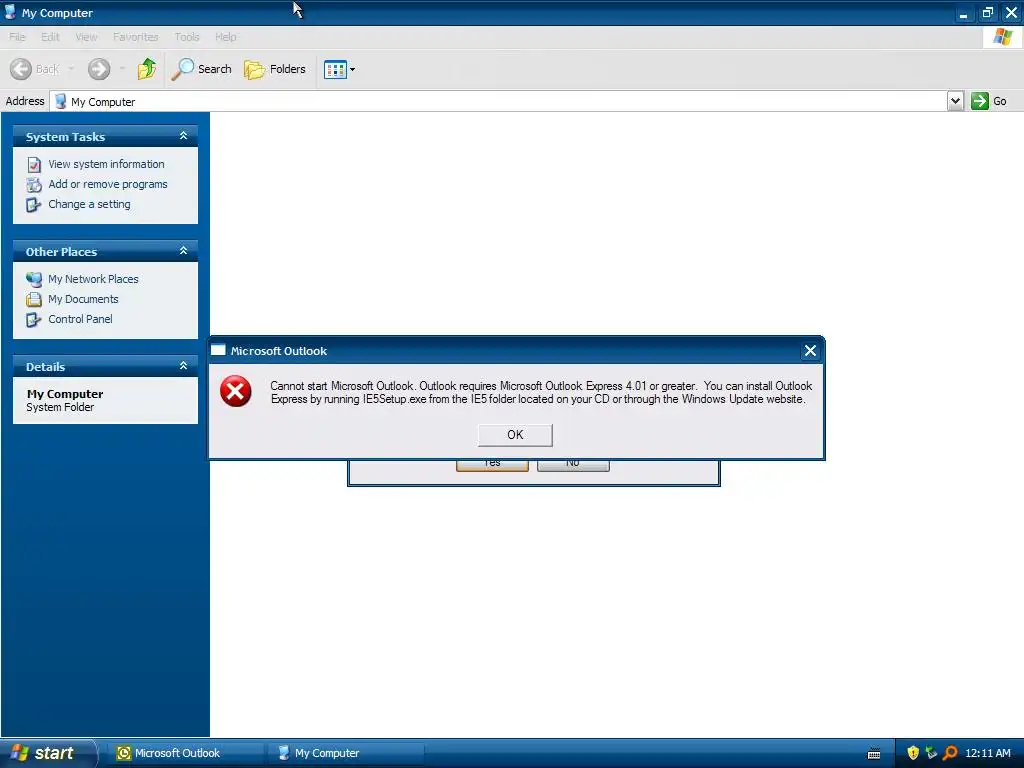This screenshot has width=1024, height=768.
Task: Click the Outlook dialog title bar icon
Action: coord(218,350)
